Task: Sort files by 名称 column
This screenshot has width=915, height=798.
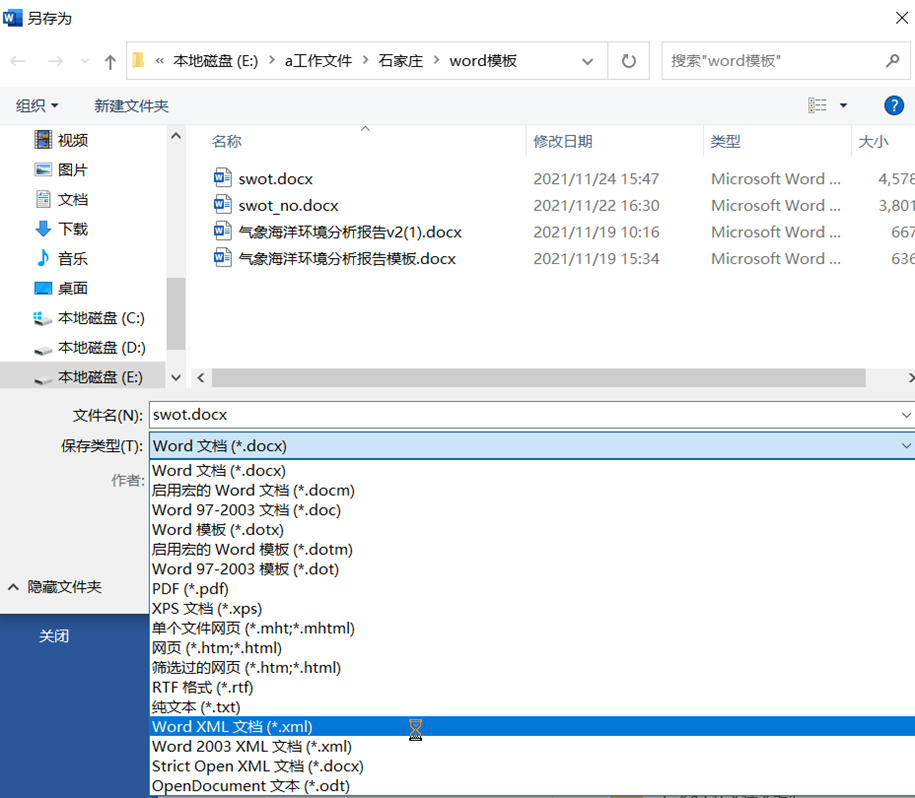Action: 226,141
